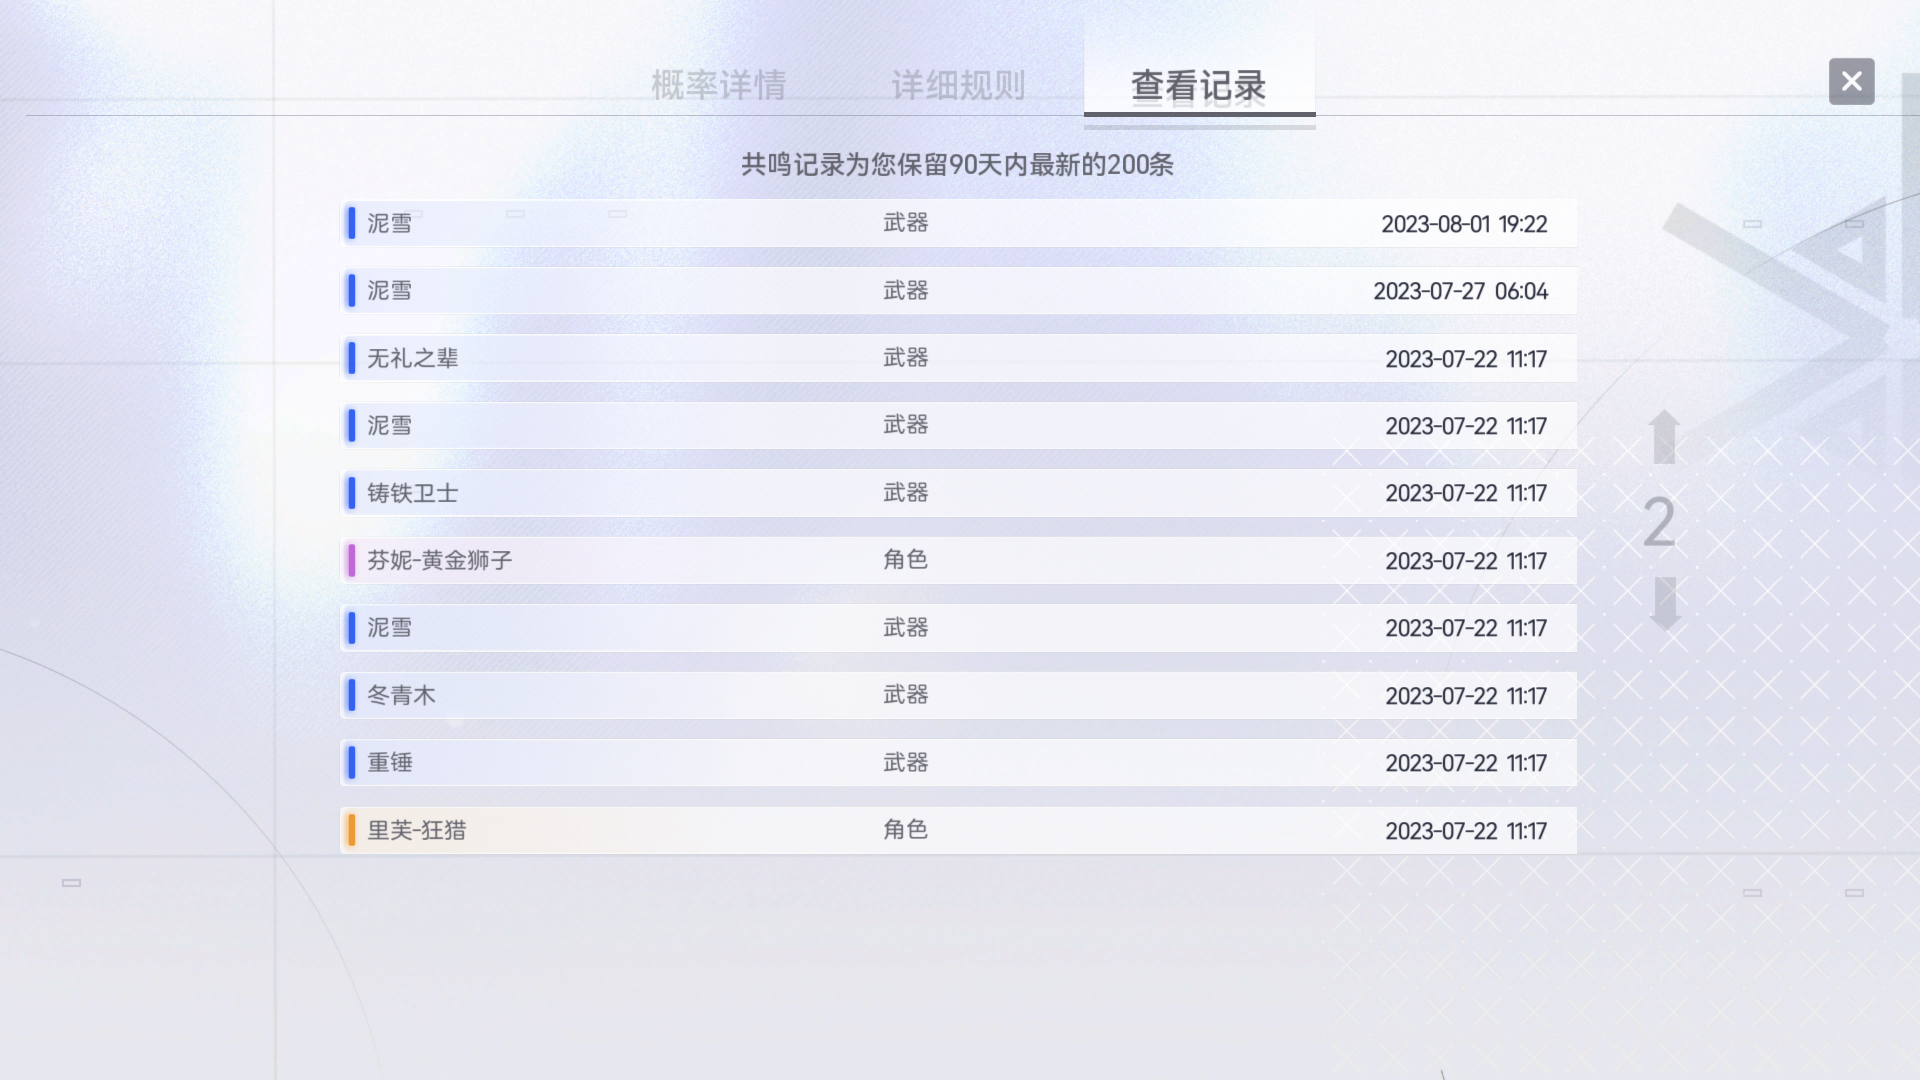Switch to the 概率详情 tab
Screen dimensions: 1920x1080
[x=718, y=85]
